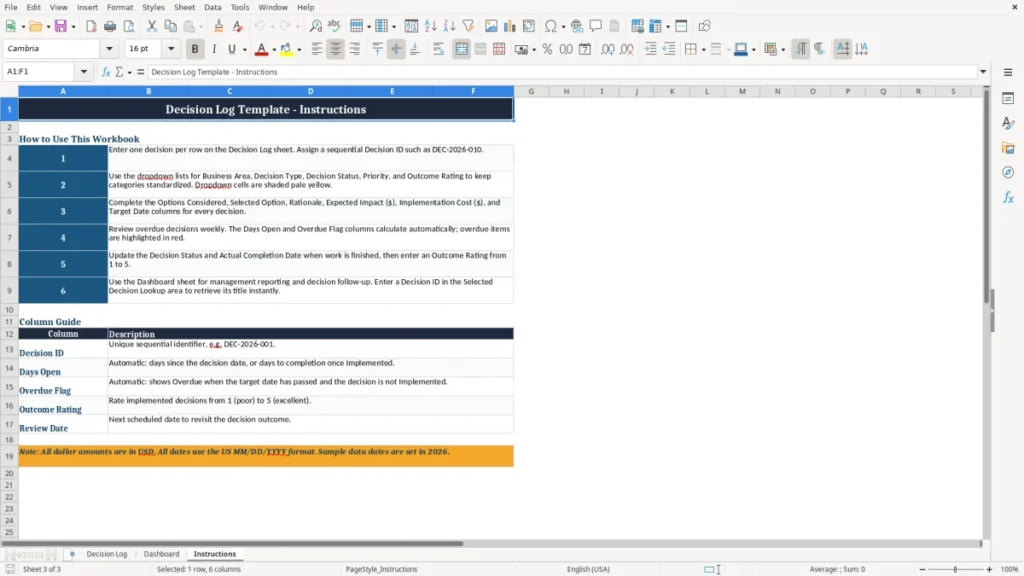The height and width of the screenshot is (576, 1024).
Task: Open the Font Name dropdown
Action: click(x=109, y=48)
